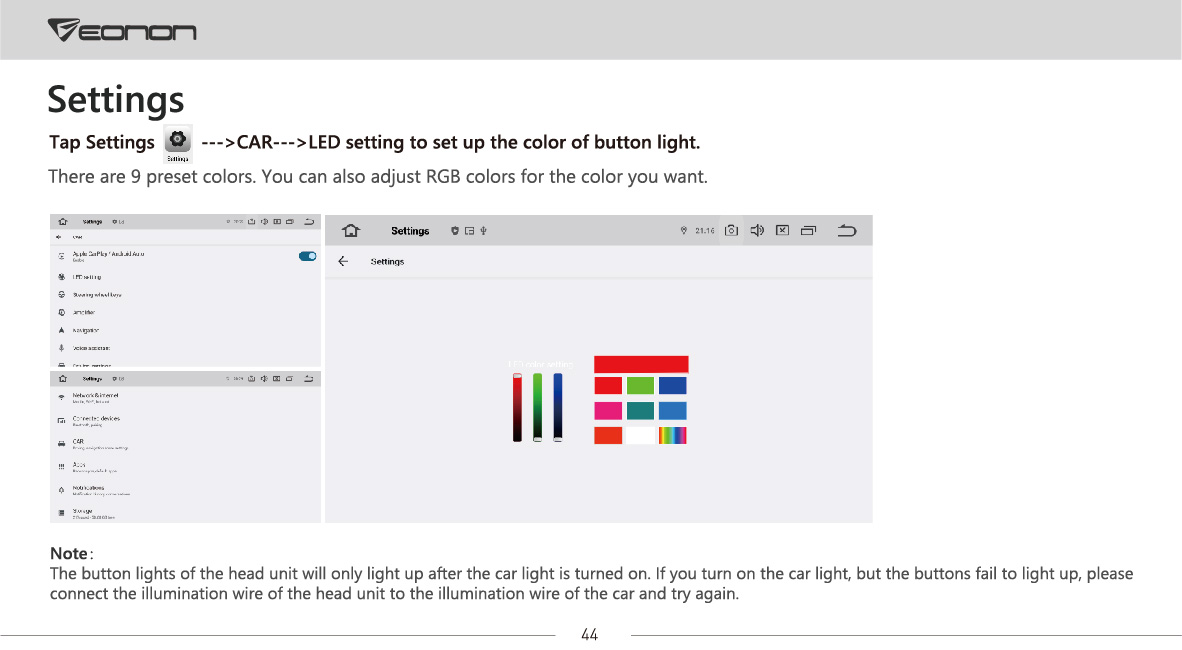Screen dimensions: 1182x650
Task: Choose the pink preset color swatch
Action: click(608, 411)
